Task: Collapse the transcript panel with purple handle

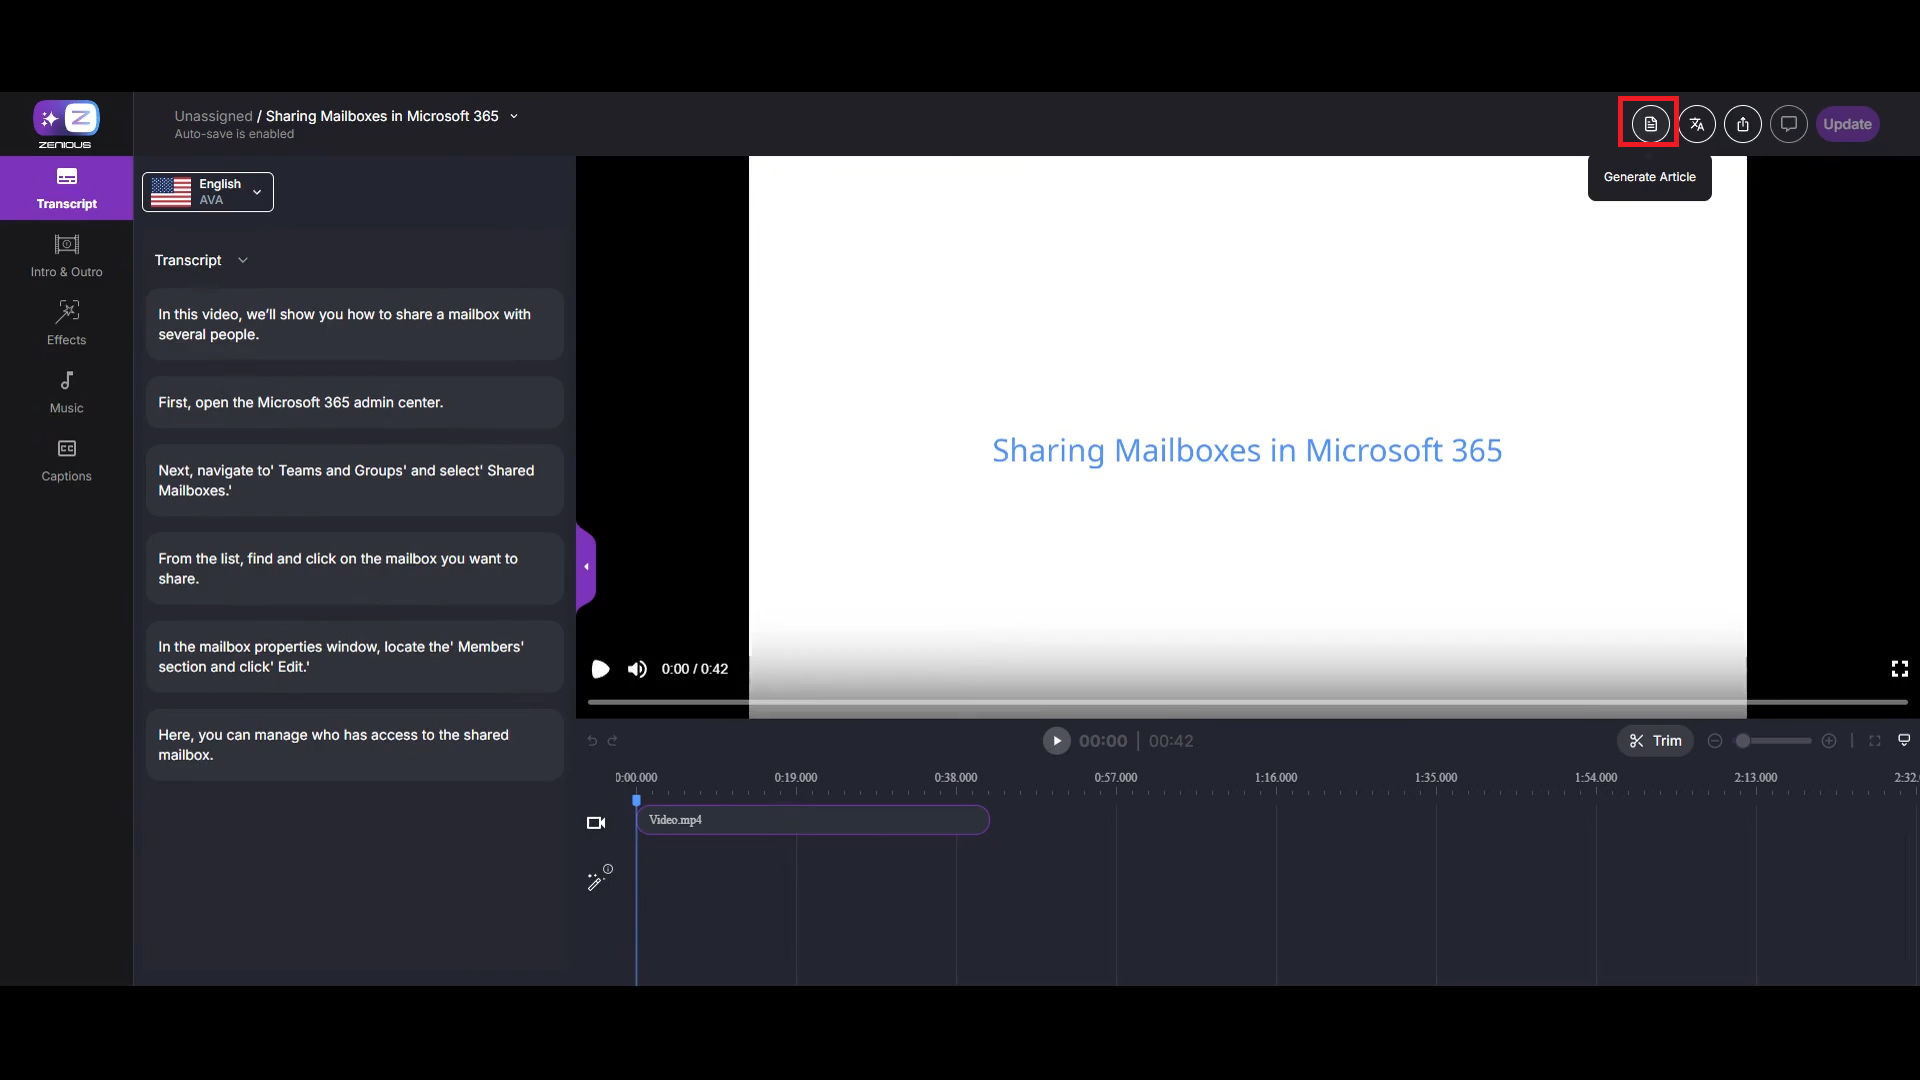Action: 586,567
